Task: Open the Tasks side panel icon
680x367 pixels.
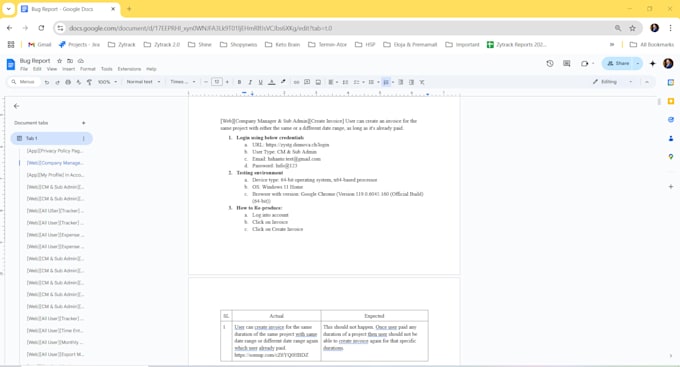Action: (671, 120)
